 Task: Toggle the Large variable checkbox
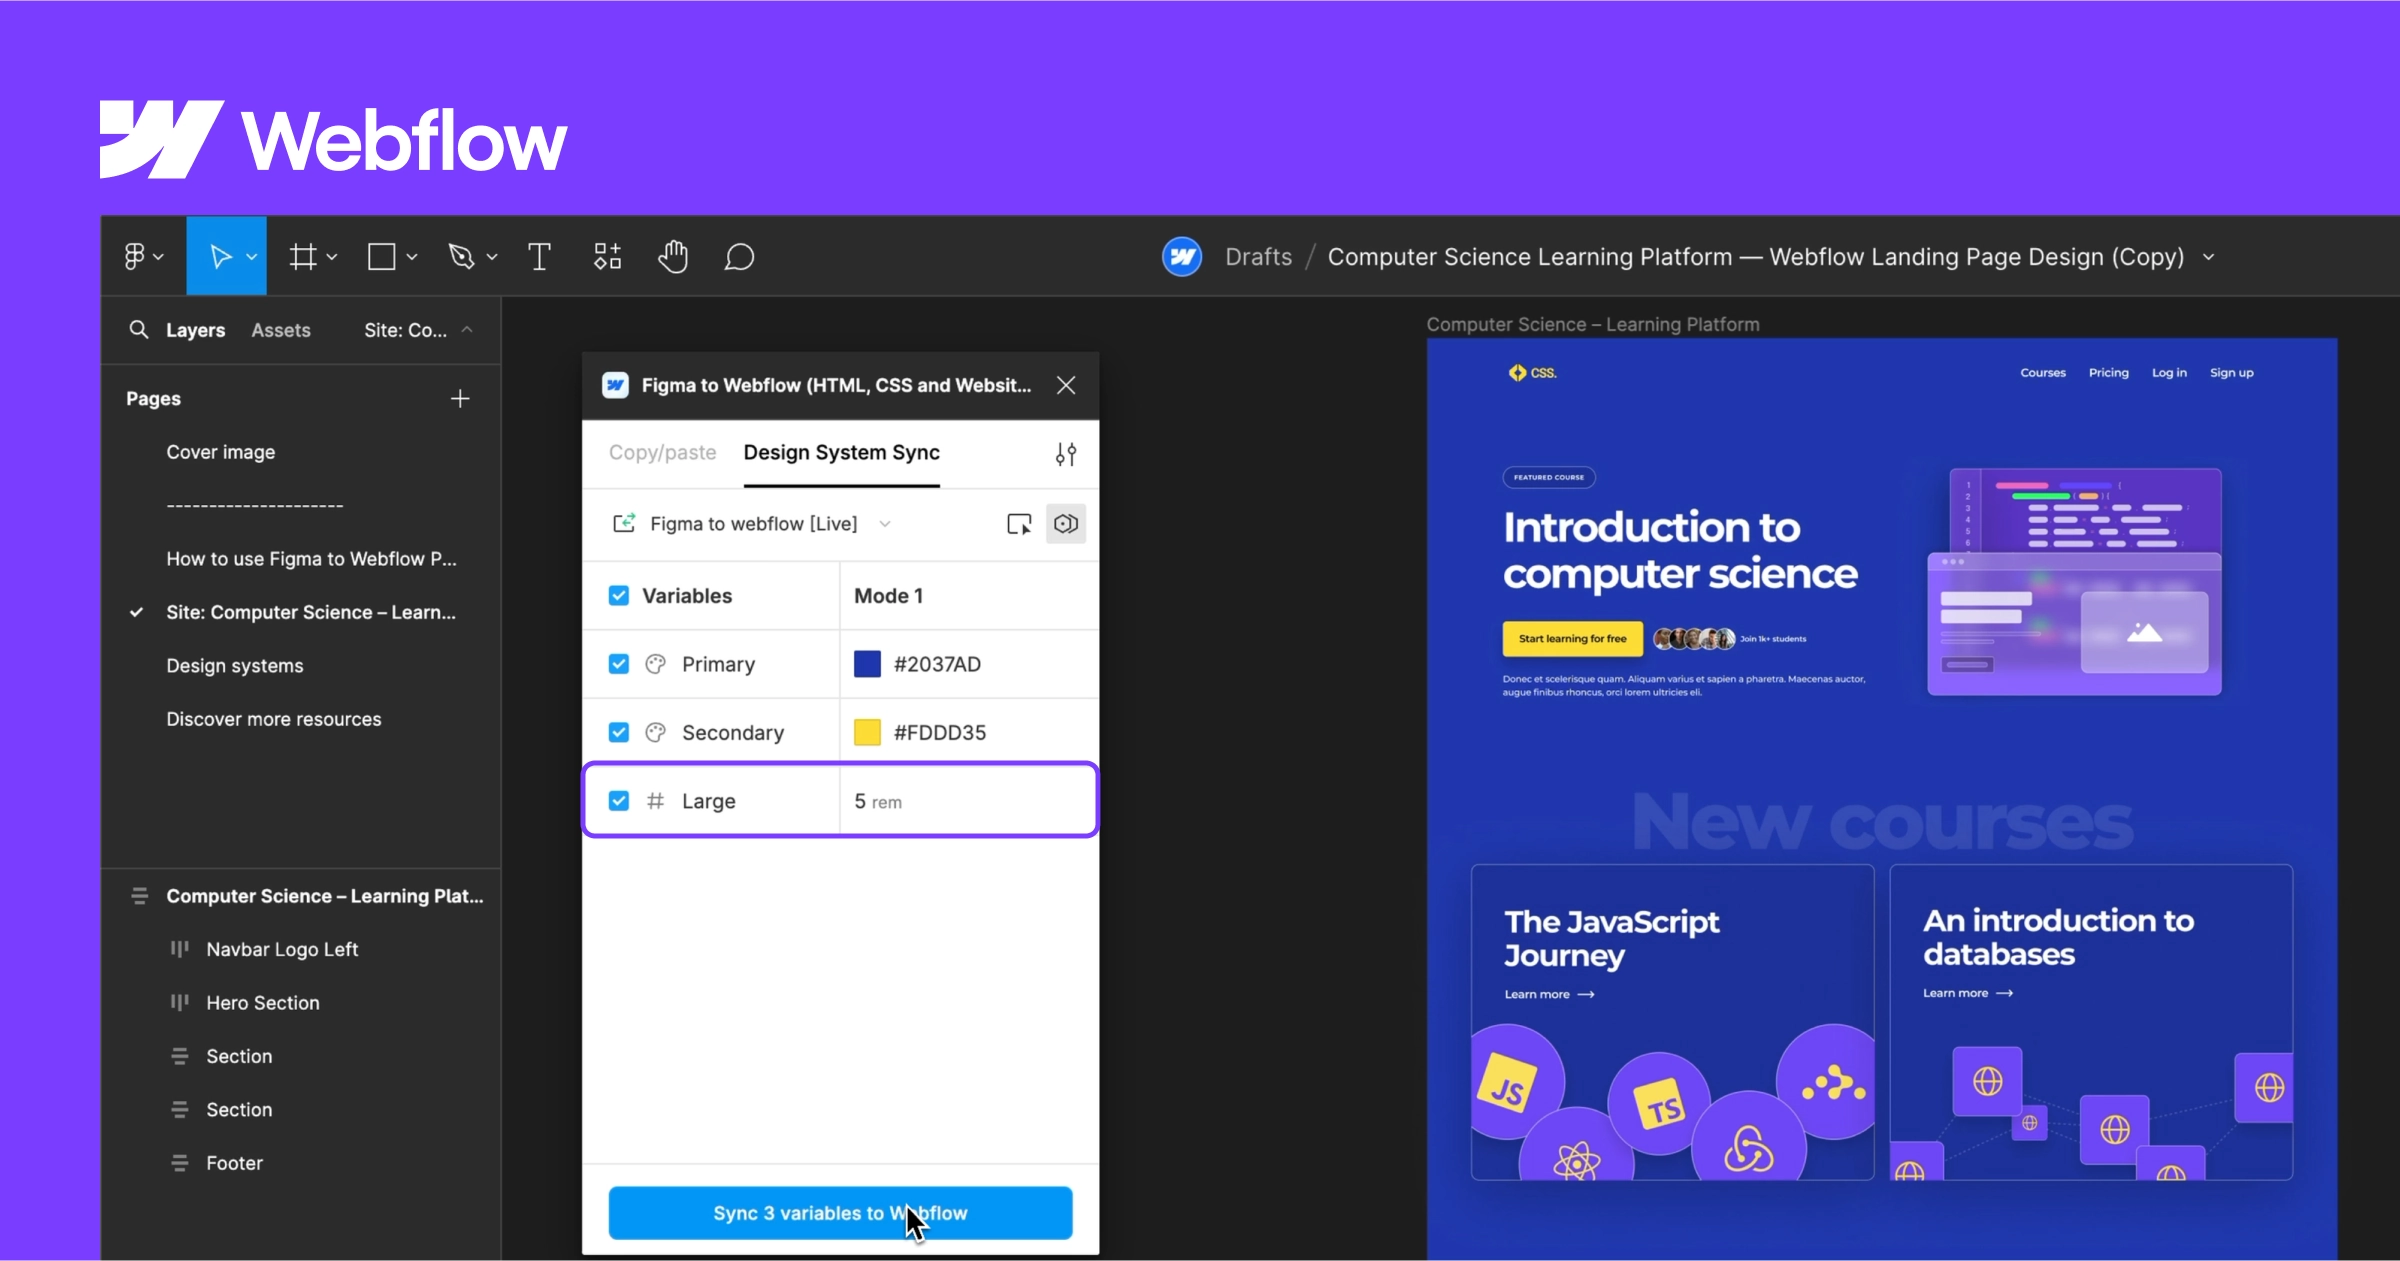[x=618, y=800]
